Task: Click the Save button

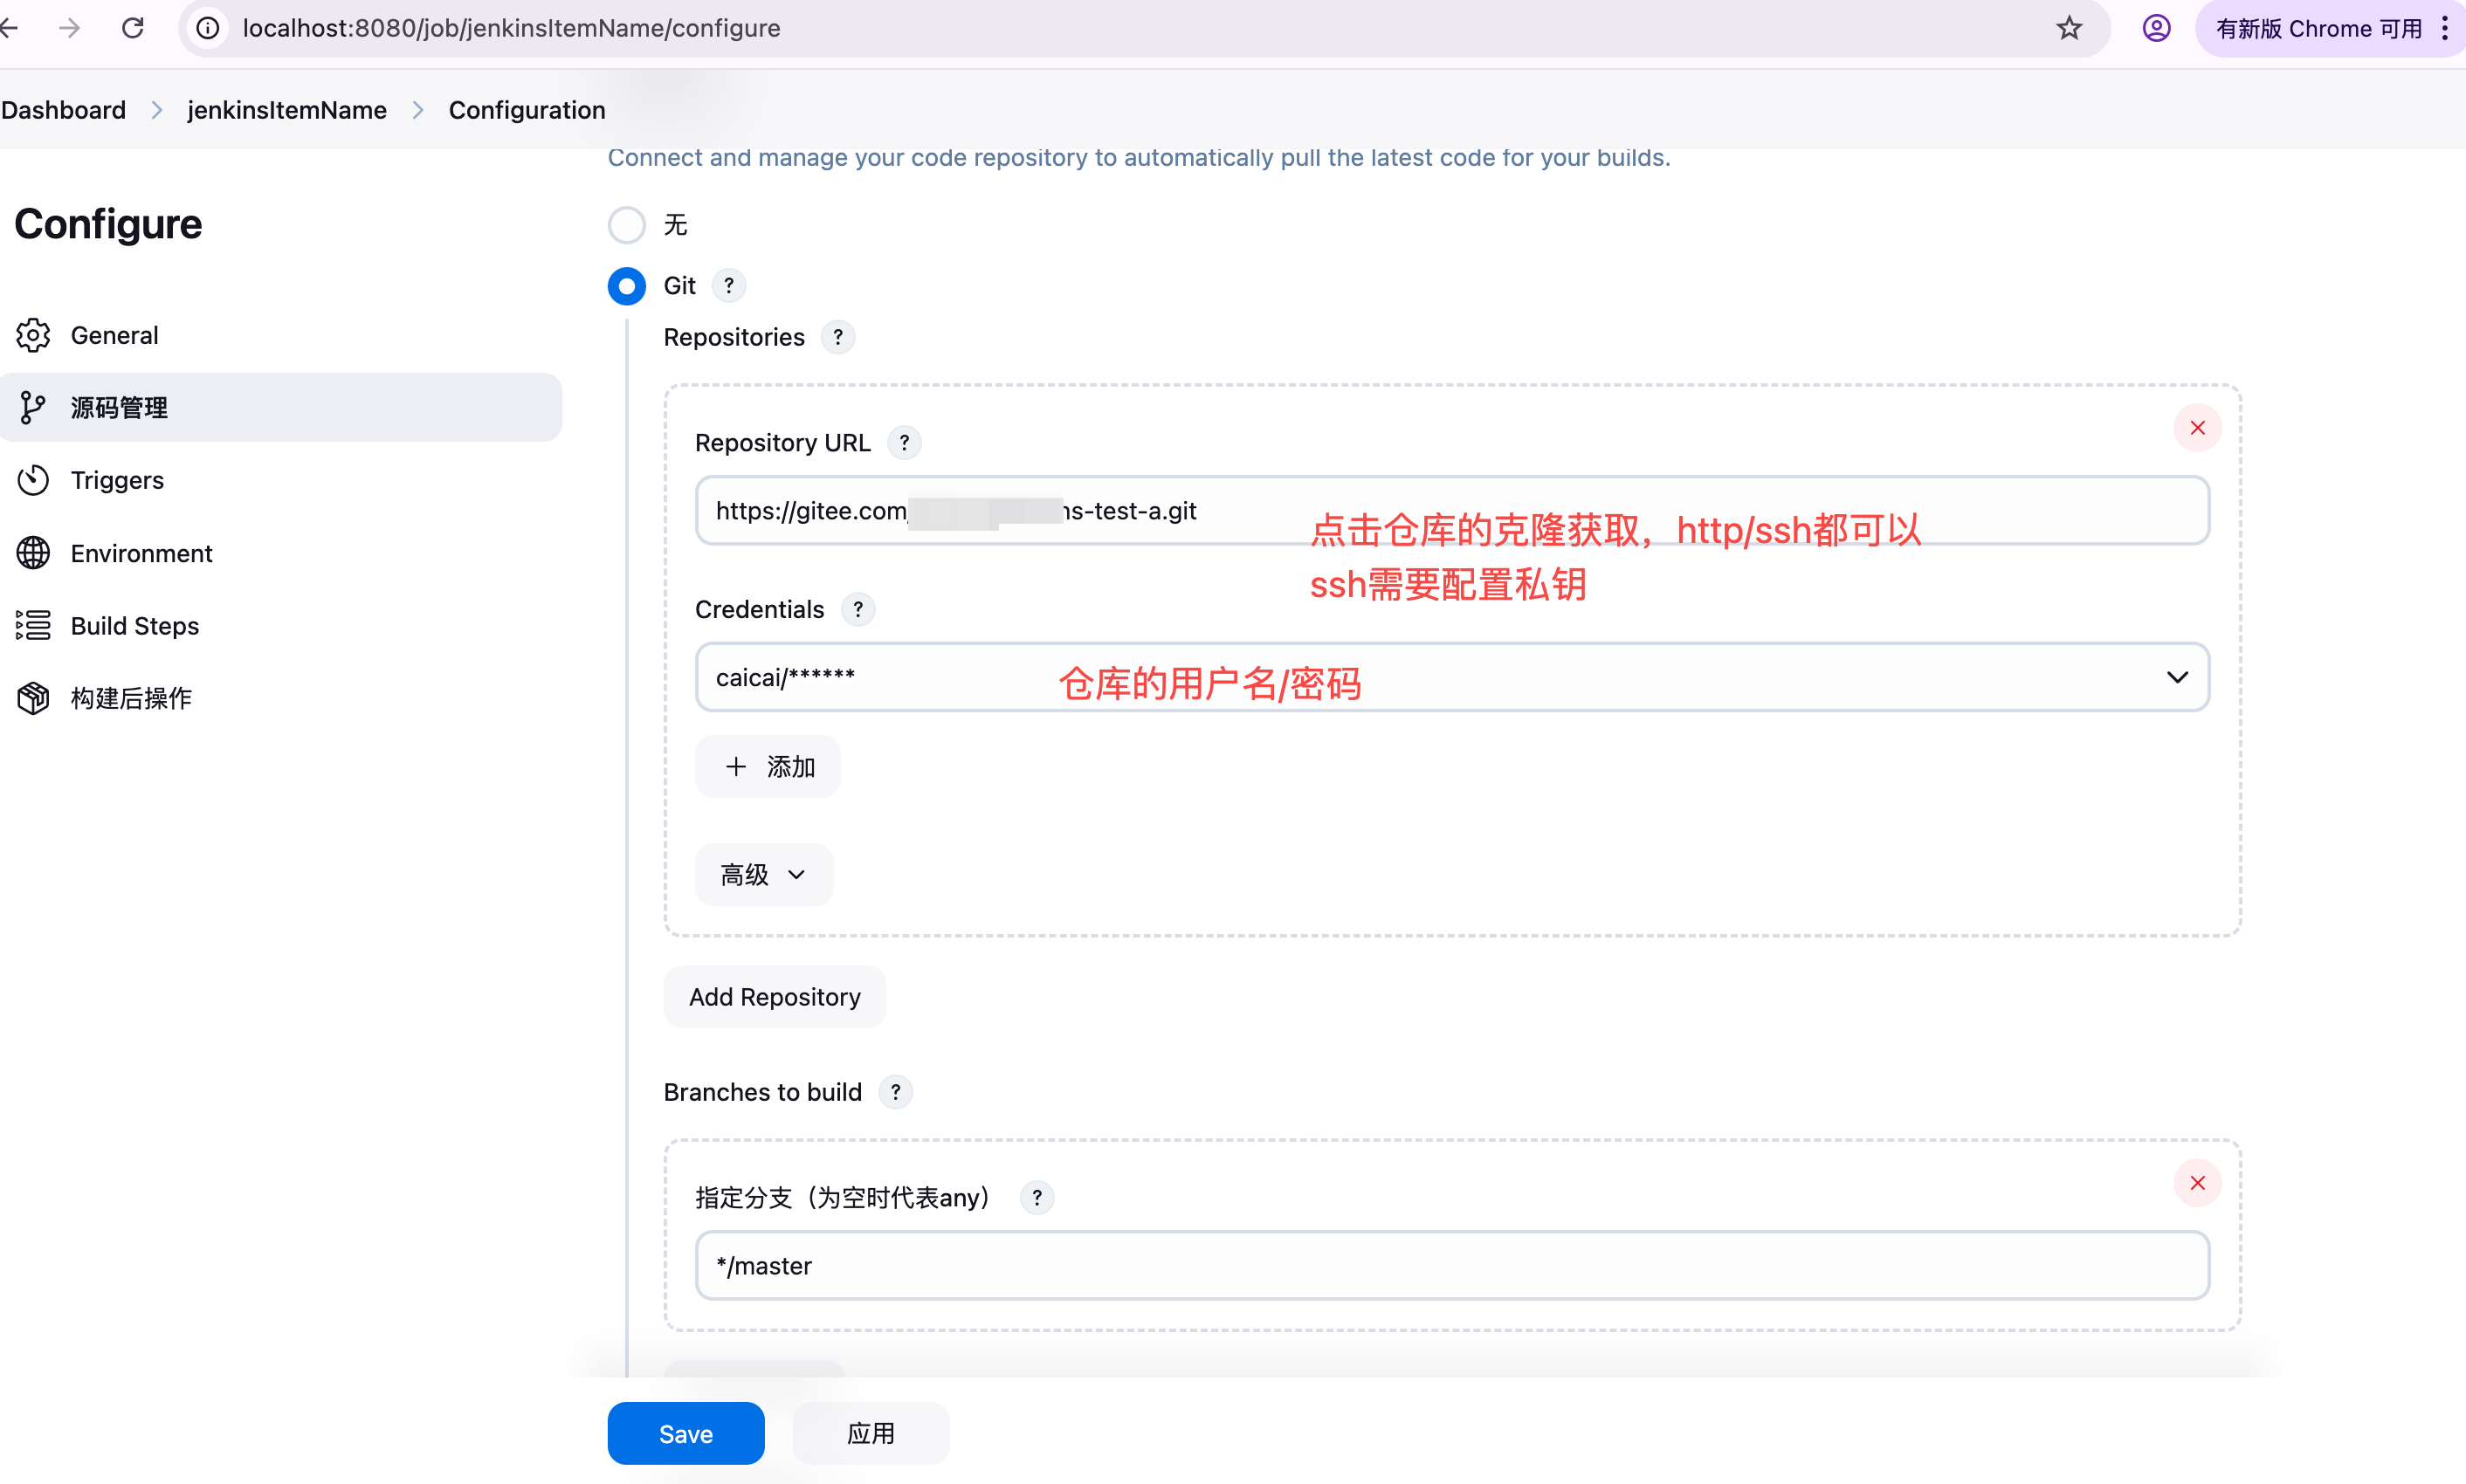Action: [686, 1434]
